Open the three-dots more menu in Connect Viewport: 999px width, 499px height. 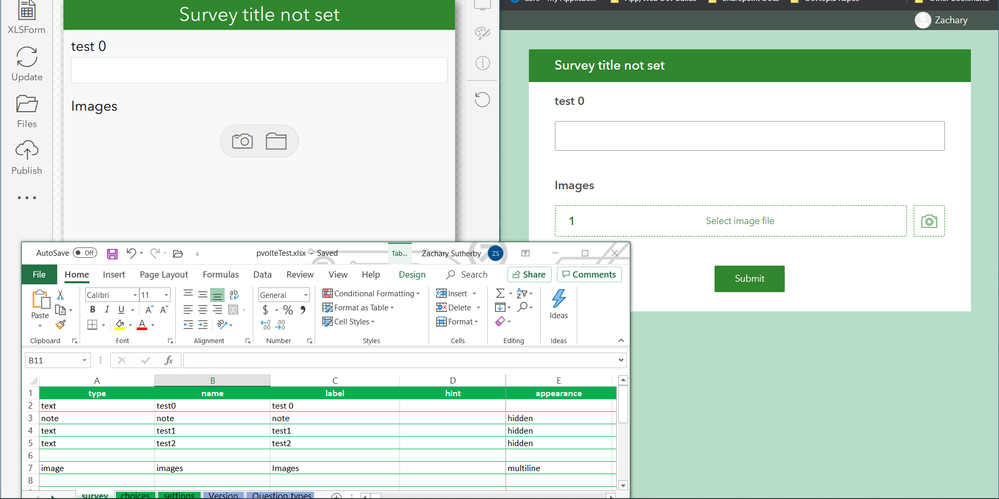point(27,198)
